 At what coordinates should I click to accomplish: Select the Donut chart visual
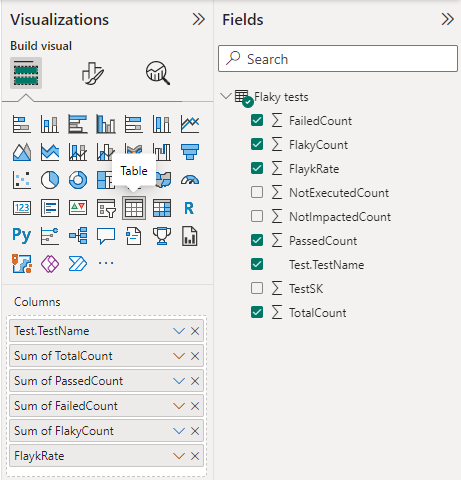coord(78,180)
